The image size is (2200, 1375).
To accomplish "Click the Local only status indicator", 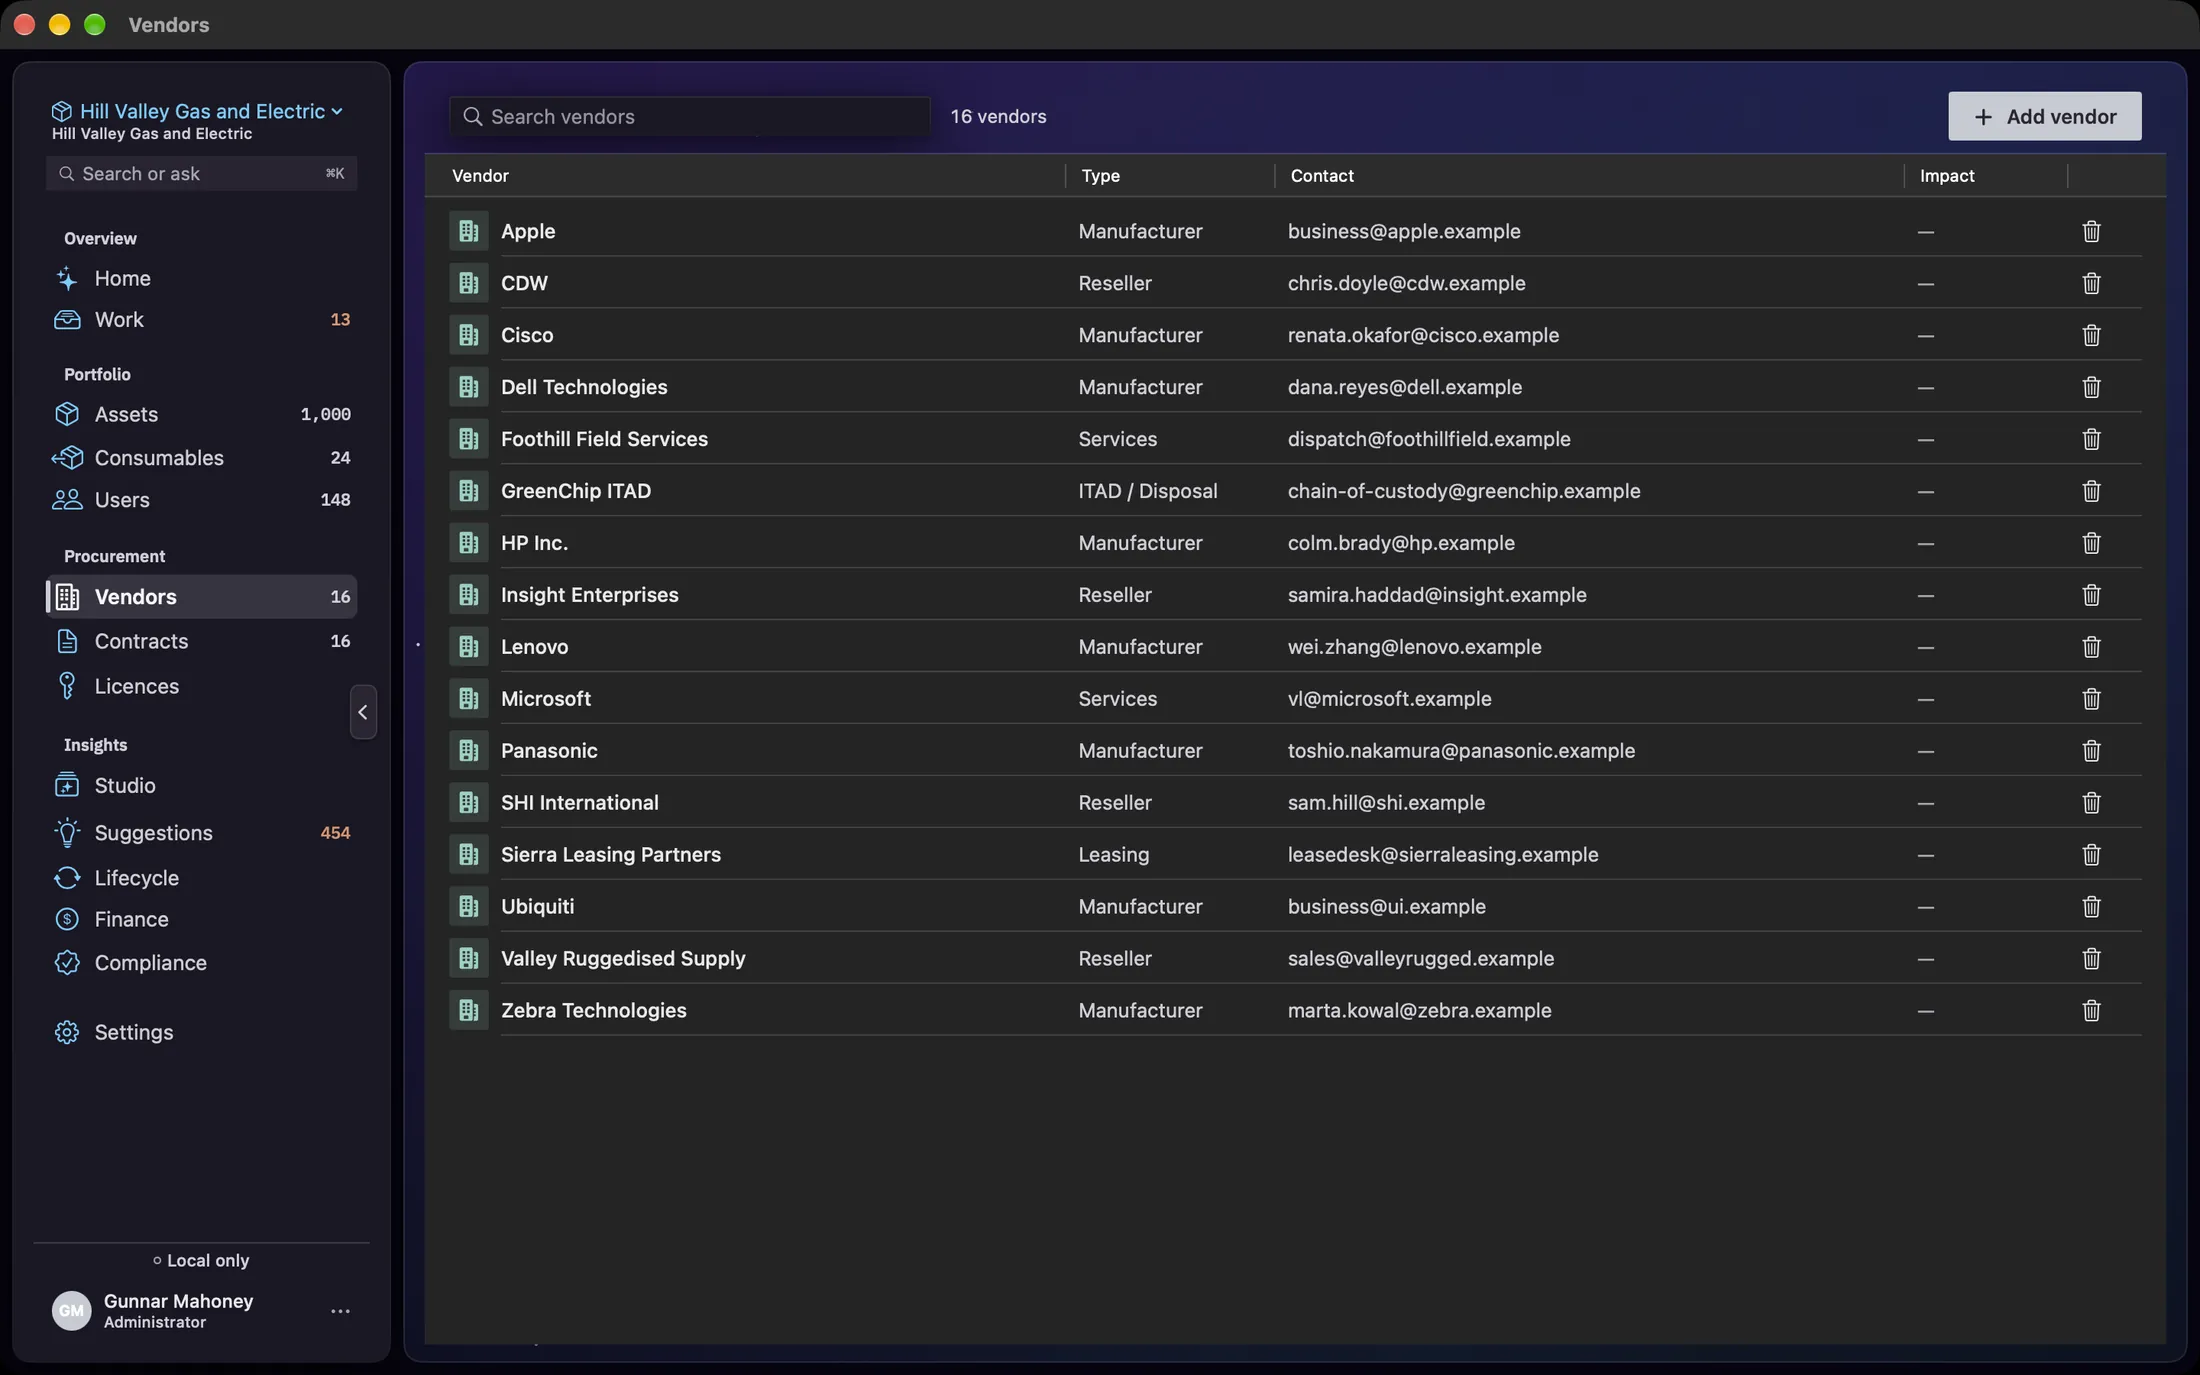I will (x=201, y=1261).
